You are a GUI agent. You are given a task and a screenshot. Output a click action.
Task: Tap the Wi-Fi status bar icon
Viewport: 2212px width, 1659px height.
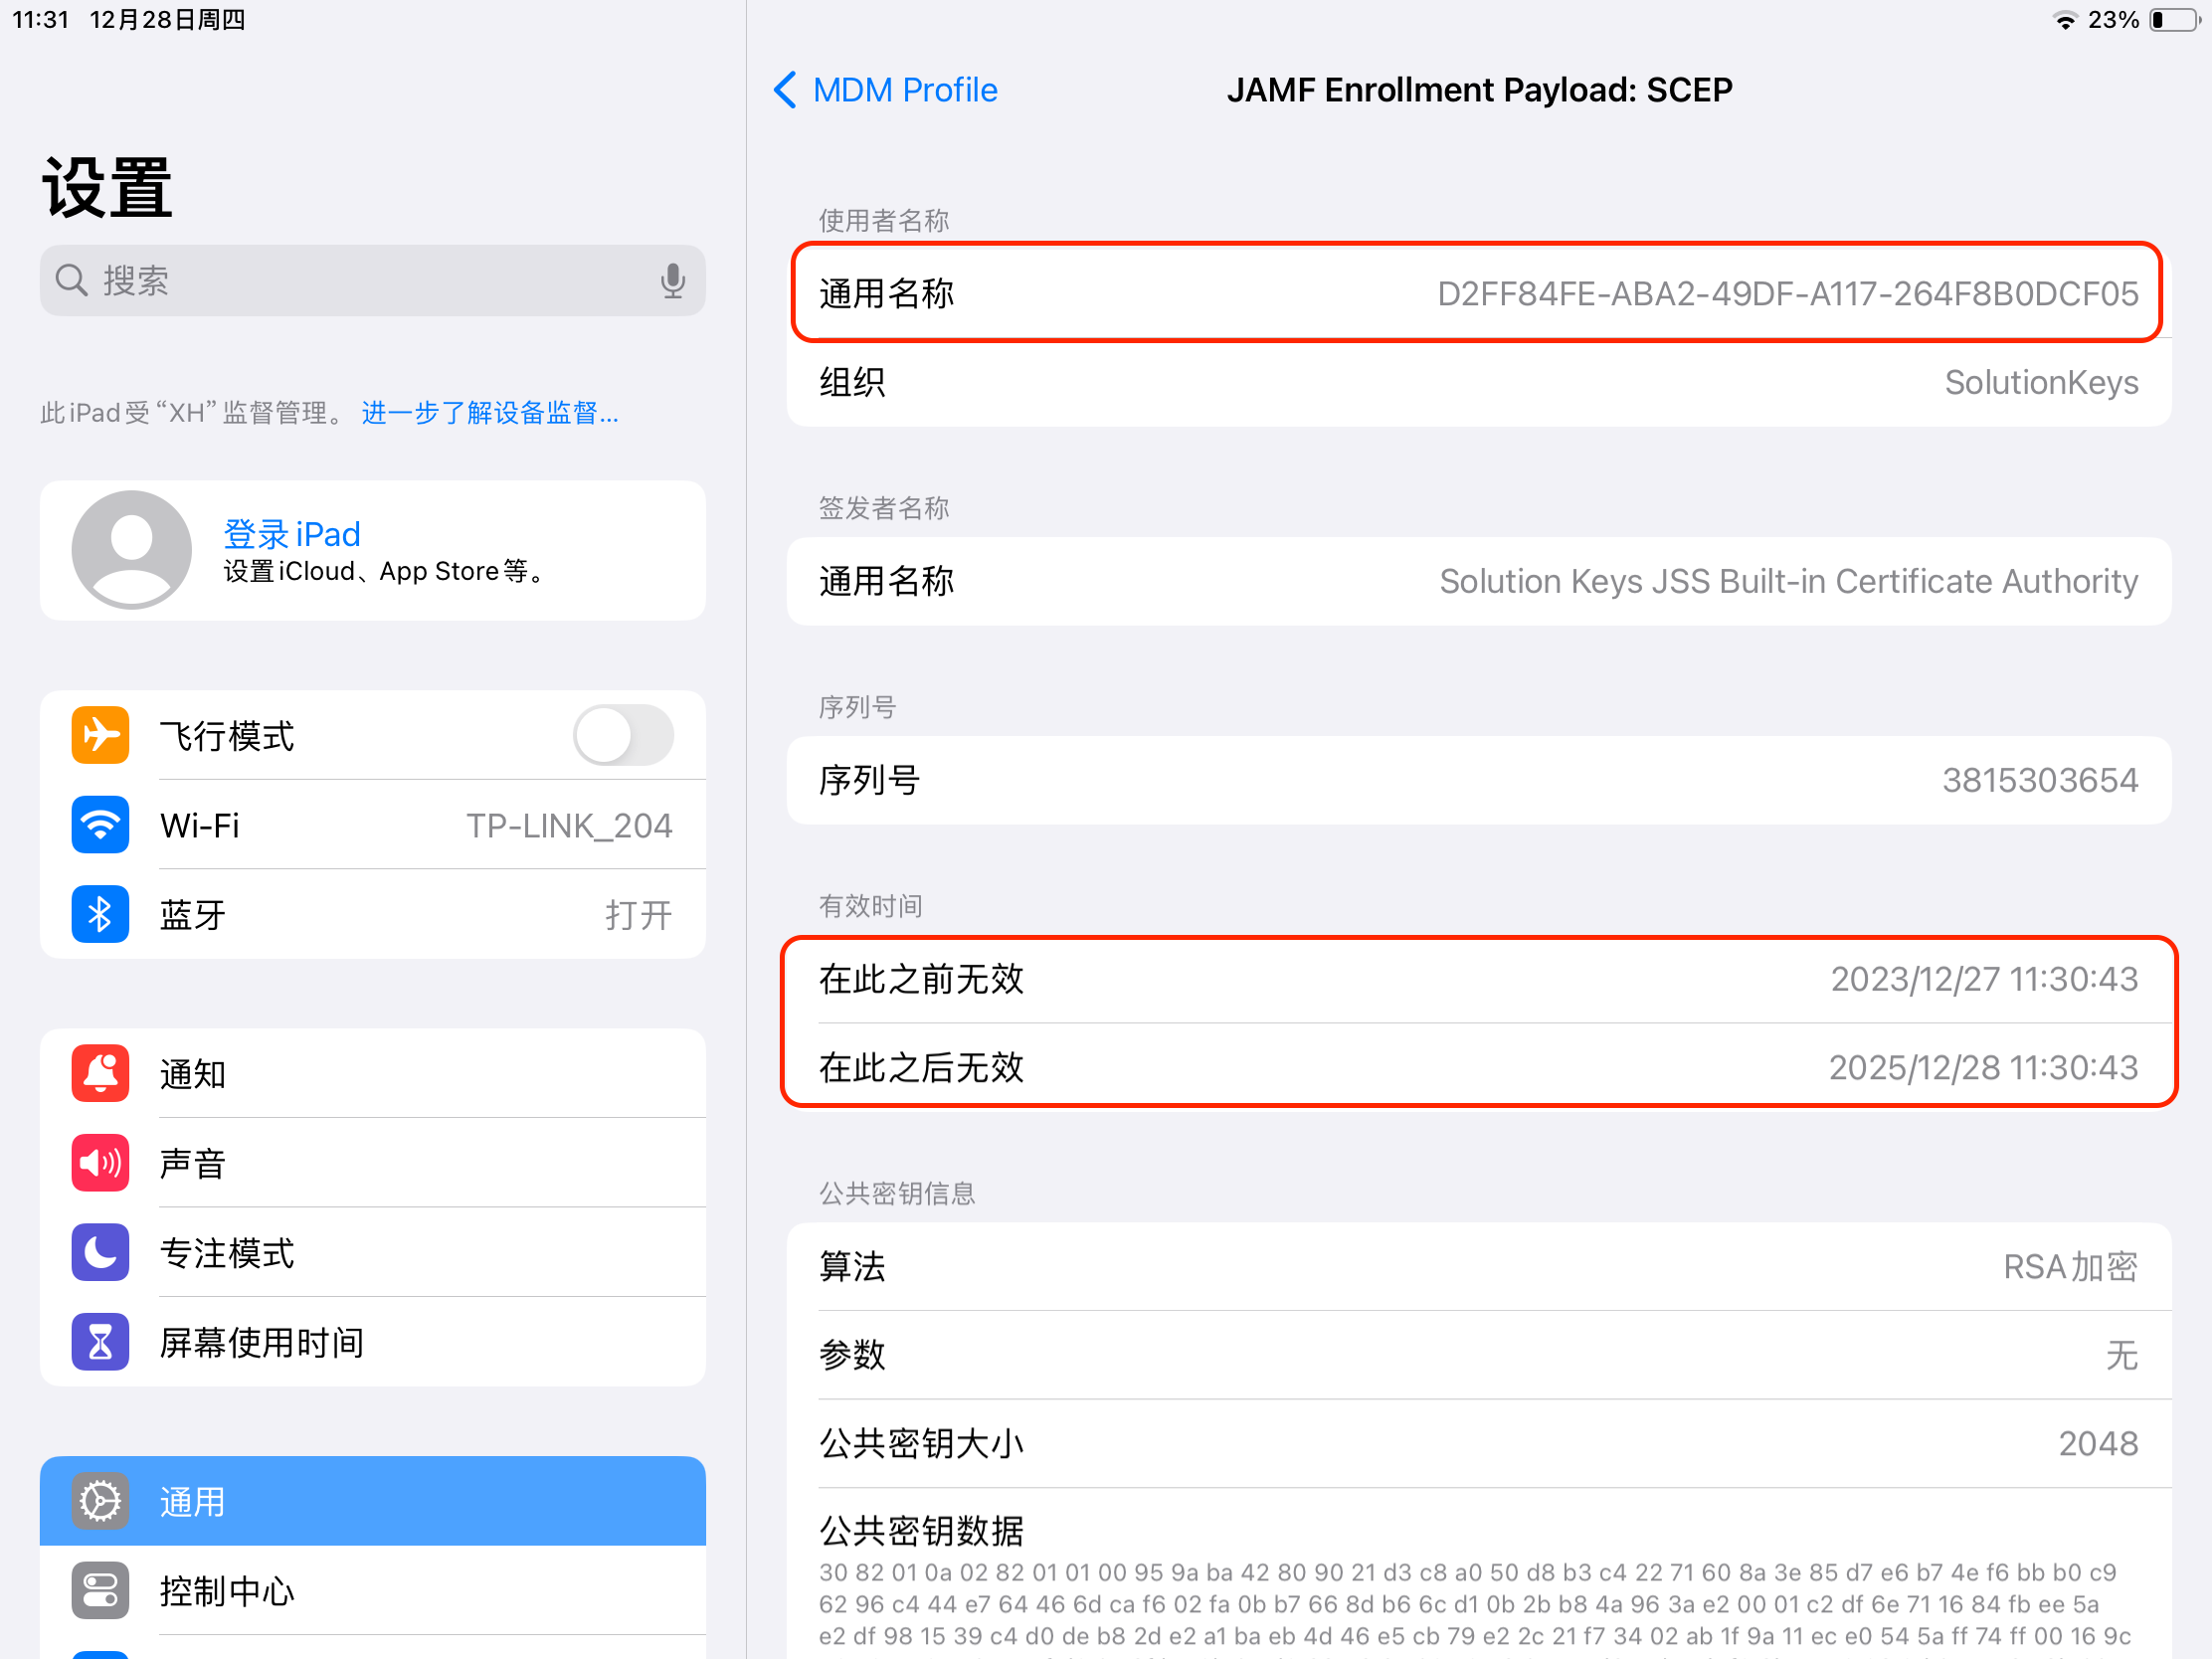tap(2065, 20)
